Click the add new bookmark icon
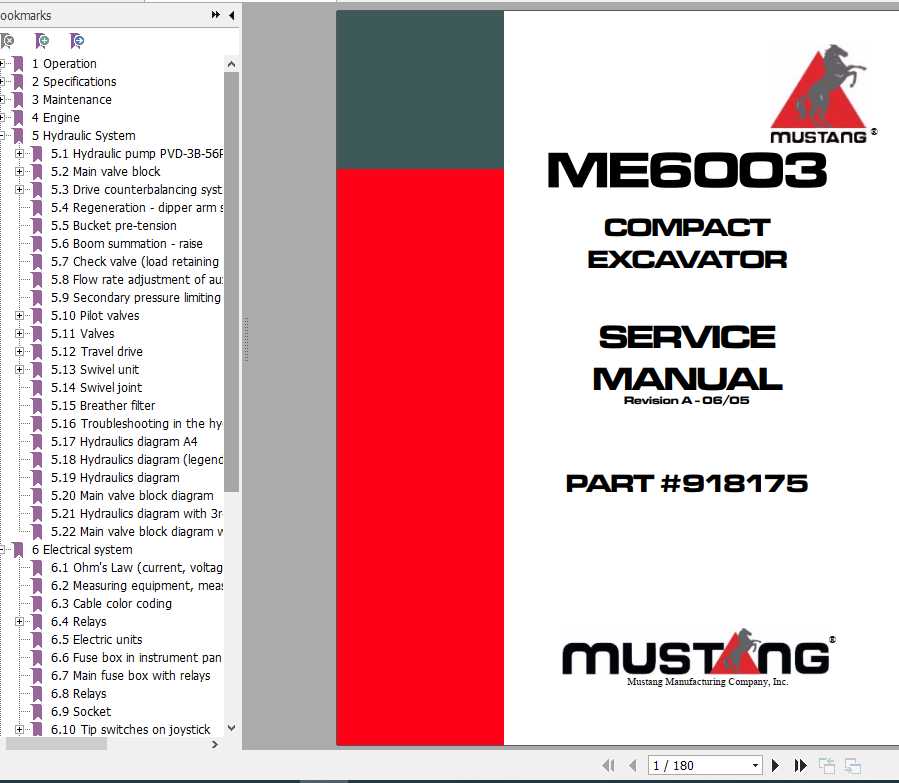 42,41
